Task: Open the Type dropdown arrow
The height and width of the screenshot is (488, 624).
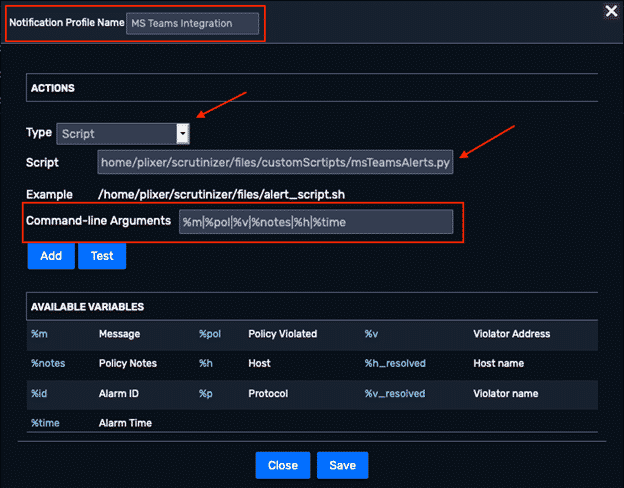Action: 183,134
